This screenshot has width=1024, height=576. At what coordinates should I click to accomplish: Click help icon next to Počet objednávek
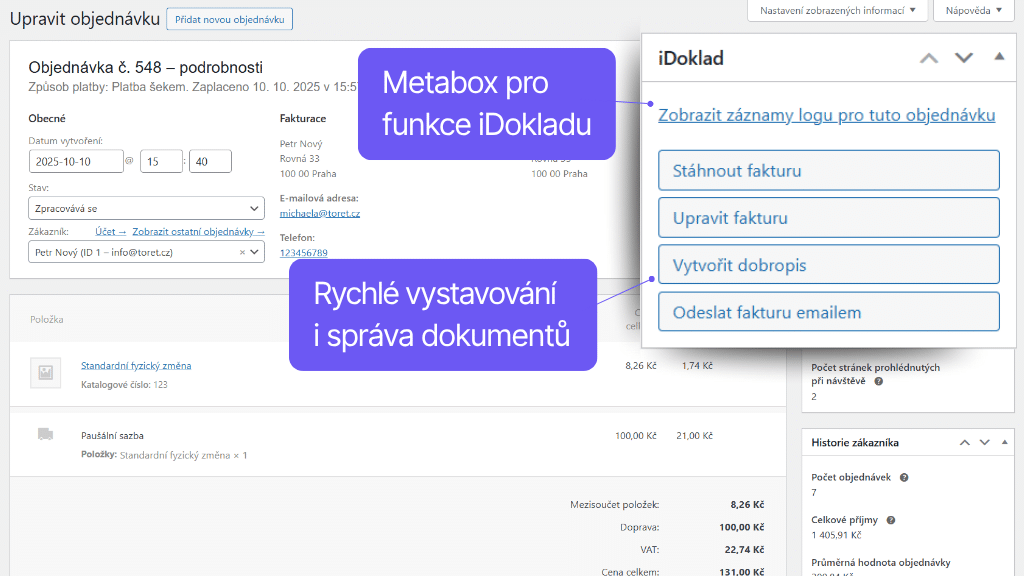[904, 478]
